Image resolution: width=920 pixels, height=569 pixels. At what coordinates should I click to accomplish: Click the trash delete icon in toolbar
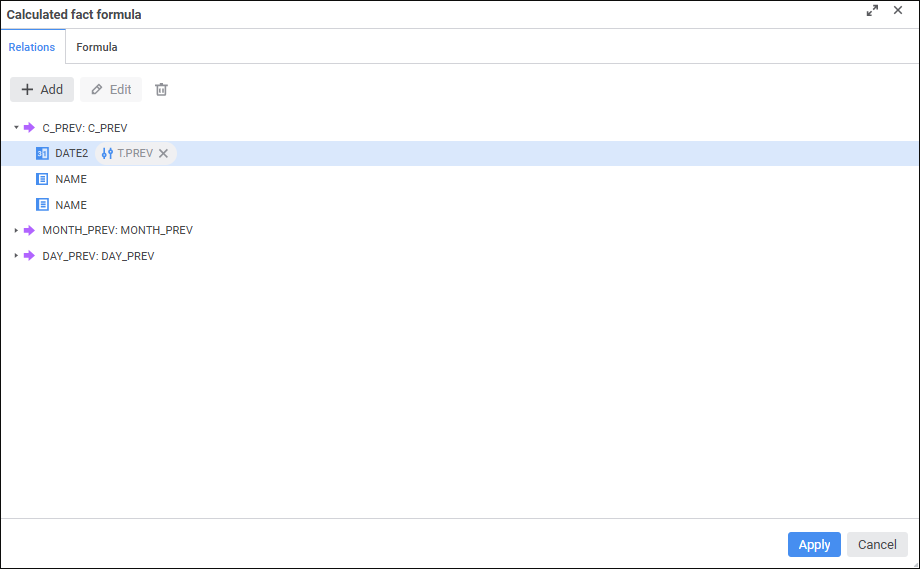point(161,90)
